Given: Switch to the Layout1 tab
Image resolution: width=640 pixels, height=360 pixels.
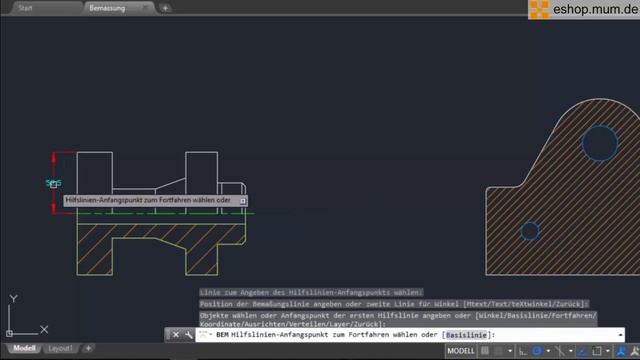Looking at the screenshot, I should point(60,348).
